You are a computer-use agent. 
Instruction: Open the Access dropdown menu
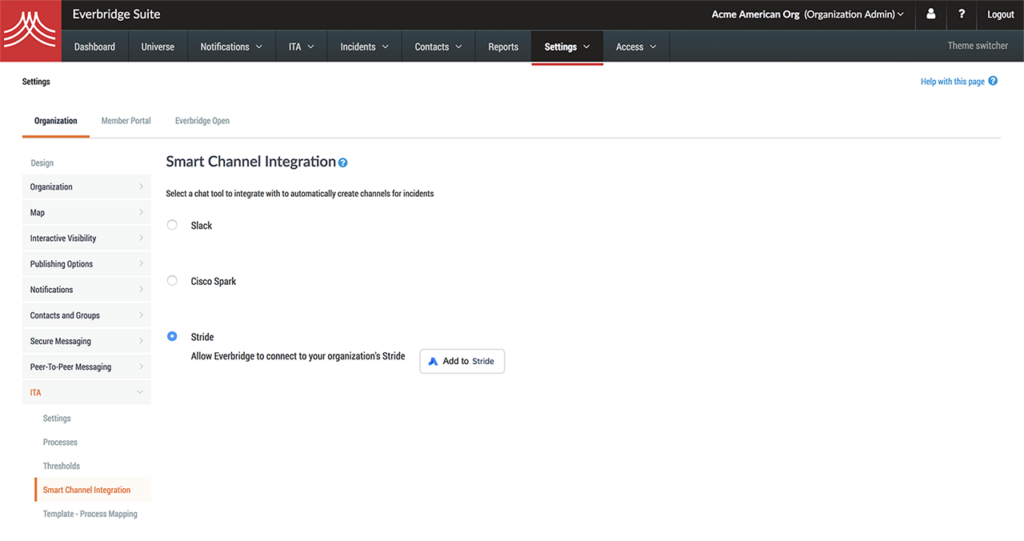pyautogui.click(x=635, y=46)
